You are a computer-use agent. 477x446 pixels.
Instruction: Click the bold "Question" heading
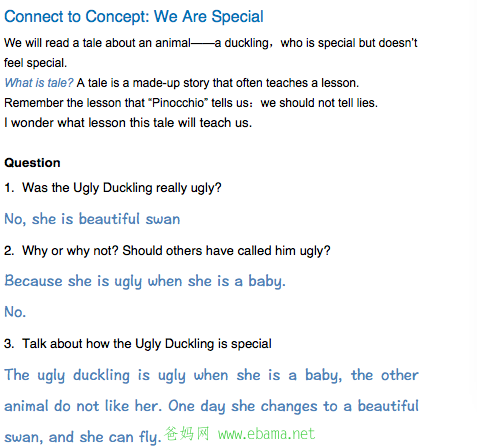[32, 163]
